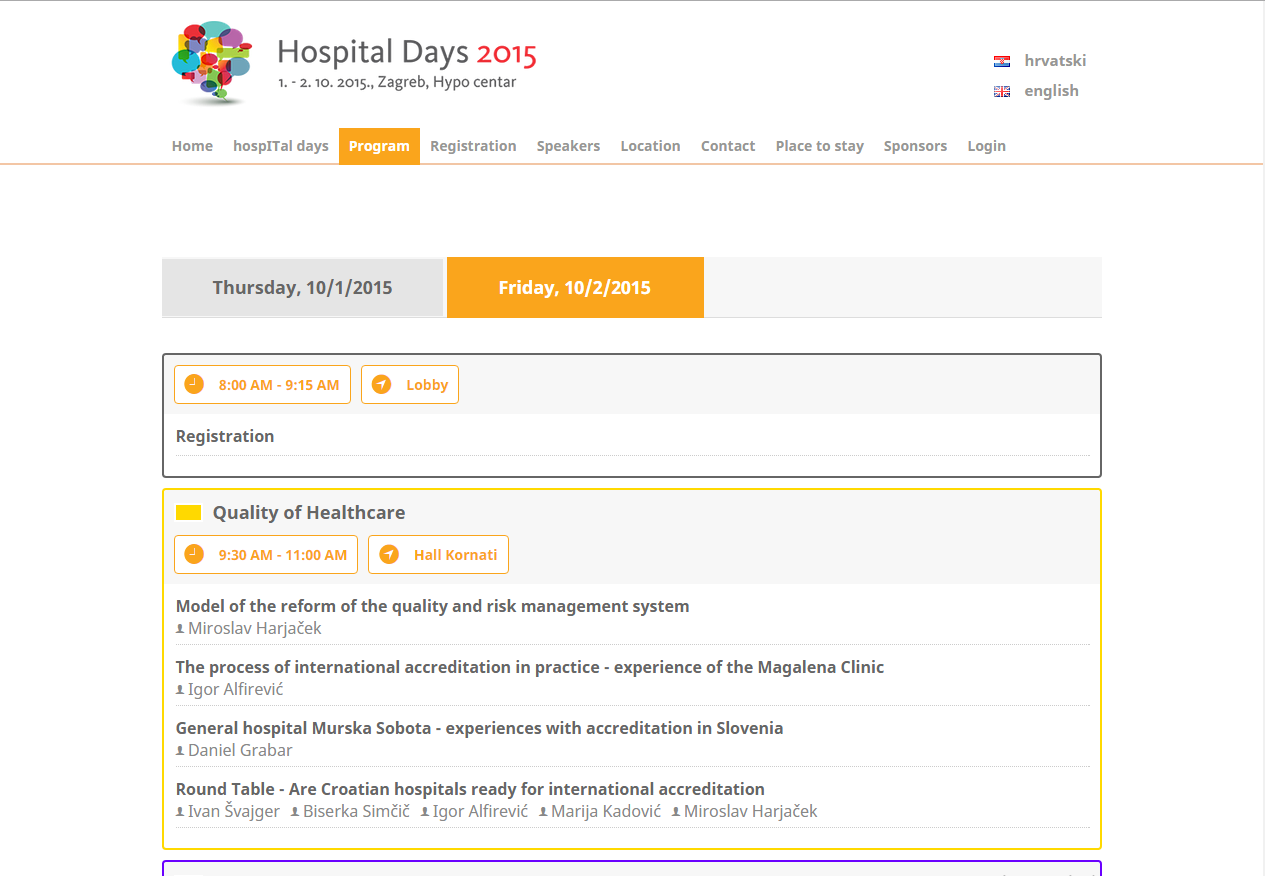Open the Location menu item
The width and height of the screenshot is (1265, 876).
click(650, 146)
